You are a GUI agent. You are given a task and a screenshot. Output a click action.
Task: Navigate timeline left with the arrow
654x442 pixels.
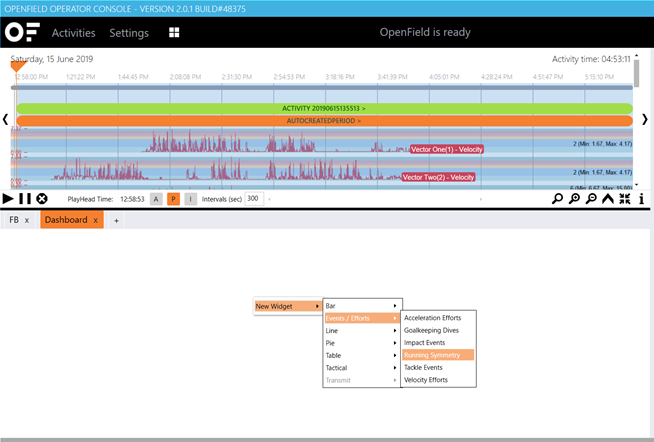(x=5, y=119)
